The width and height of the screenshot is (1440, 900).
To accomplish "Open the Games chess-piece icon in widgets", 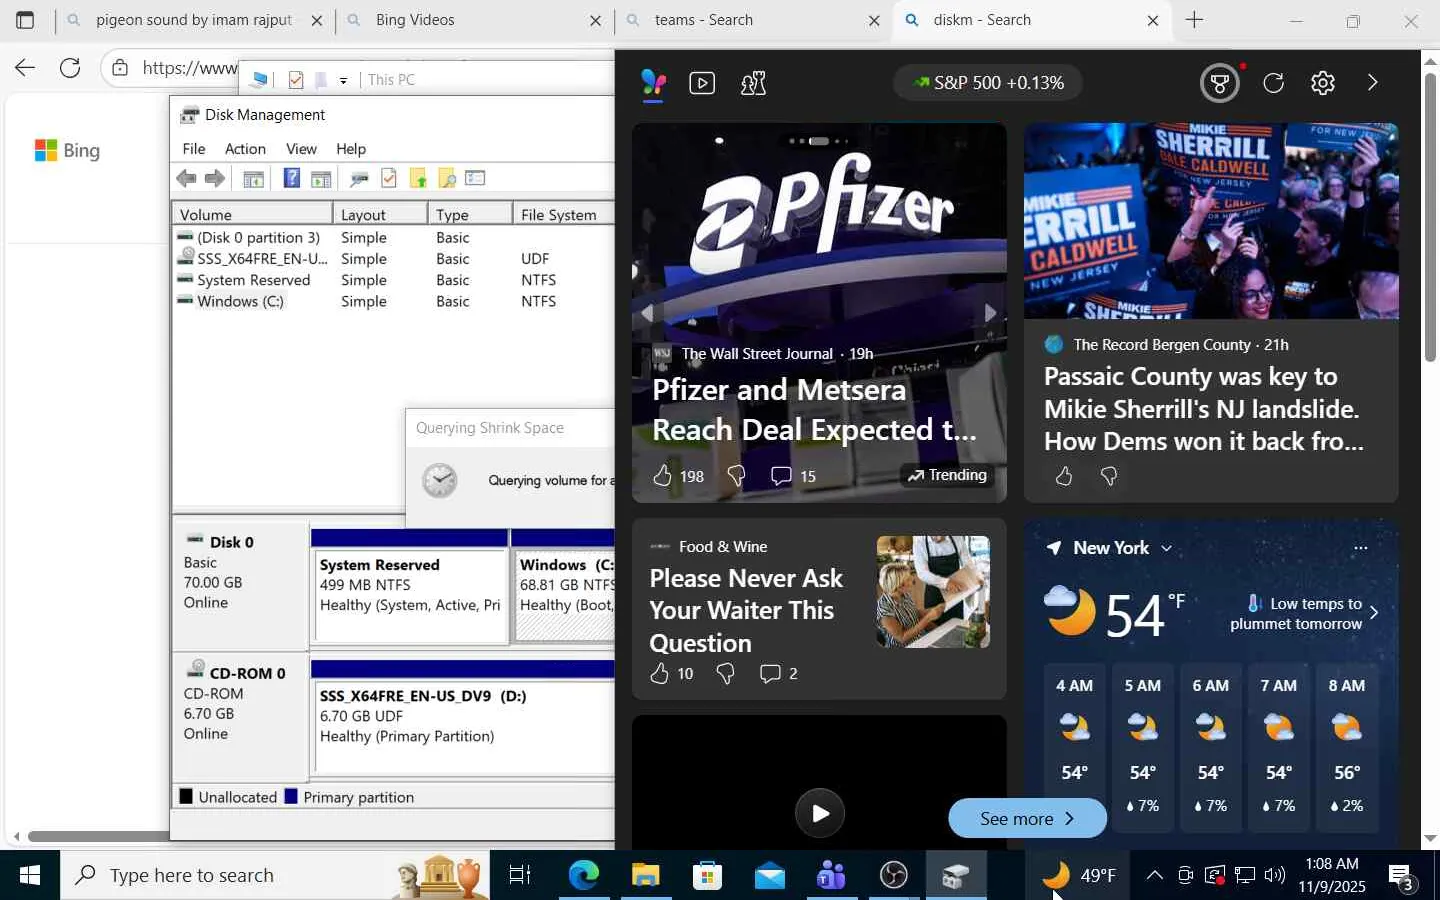I will tap(753, 83).
